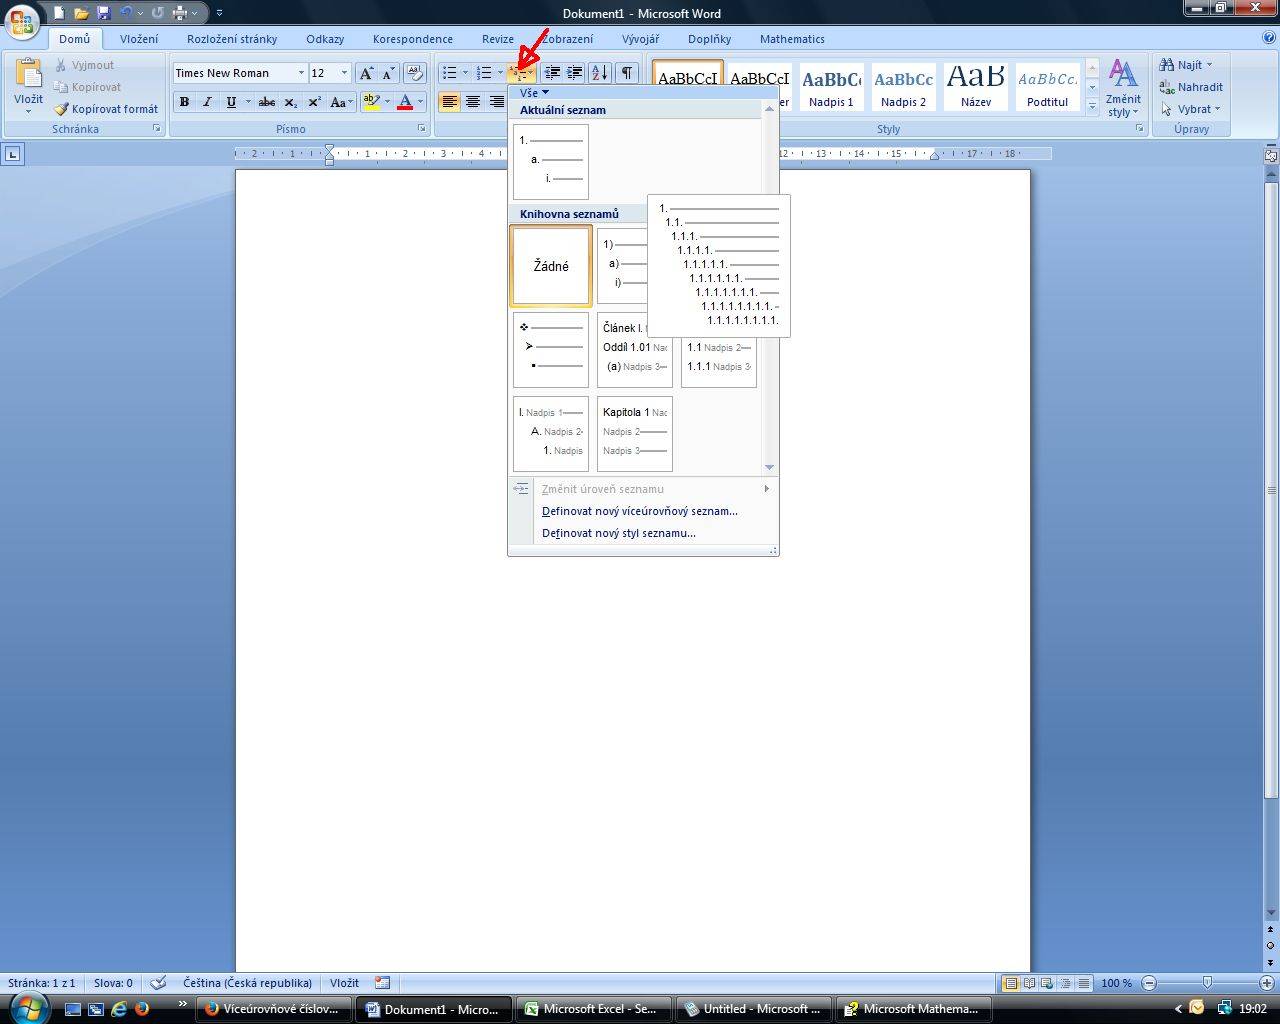This screenshot has height=1024, width=1280.
Task: Click Clear Formatting icon
Action: click(415, 73)
